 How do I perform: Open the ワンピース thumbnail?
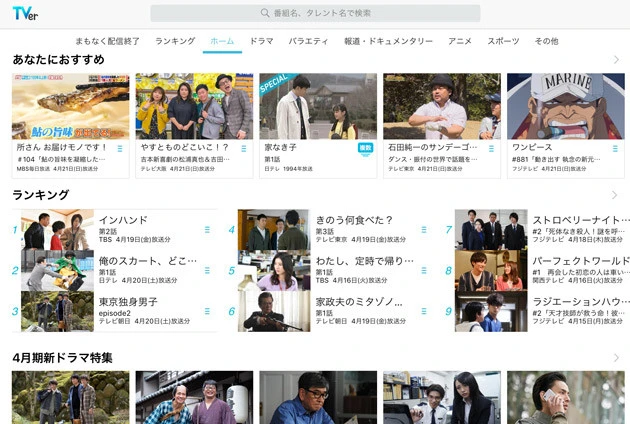(565, 106)
